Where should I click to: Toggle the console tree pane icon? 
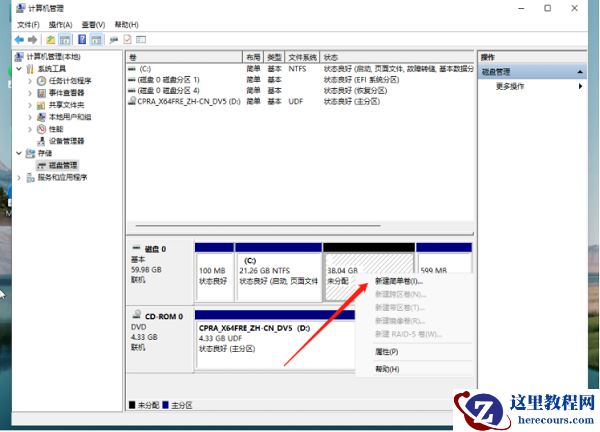click(x=65, y=39)
